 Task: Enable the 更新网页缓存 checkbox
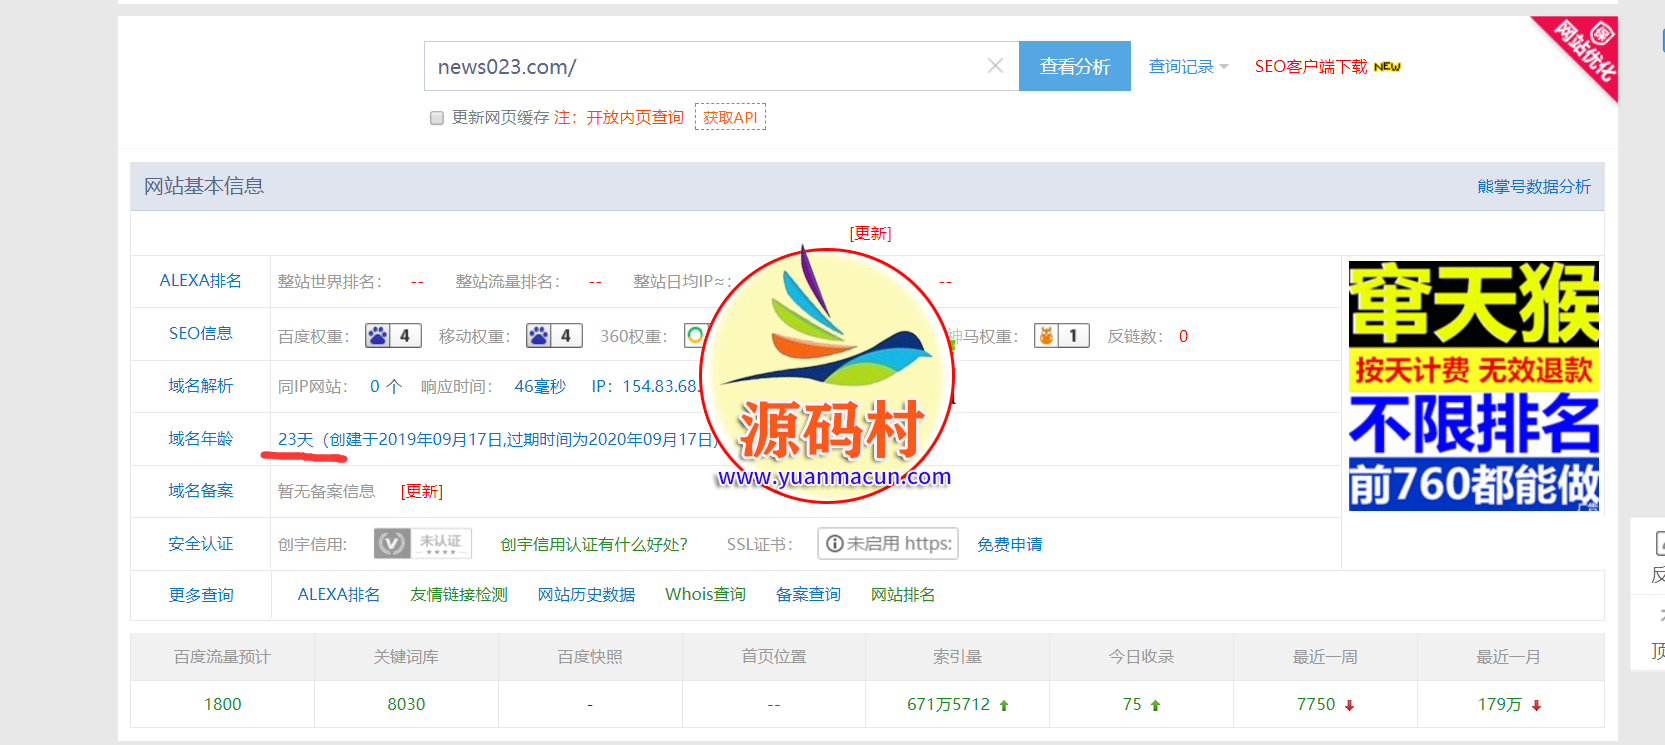(x=437, y=118)
